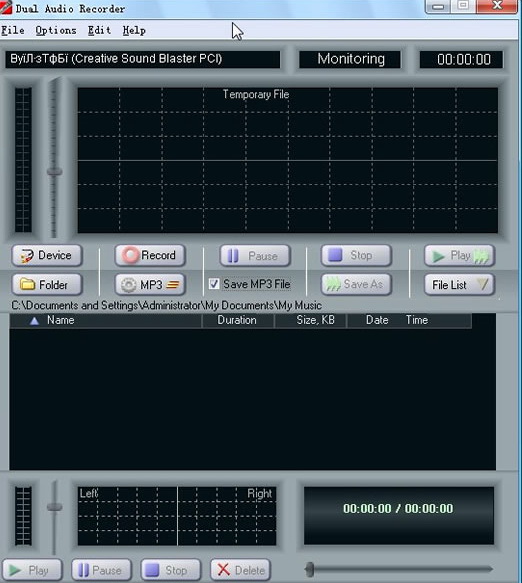Open the Edit menu
Image resolution: width=522 pixels, height=583 pixels.
[99, 30]
